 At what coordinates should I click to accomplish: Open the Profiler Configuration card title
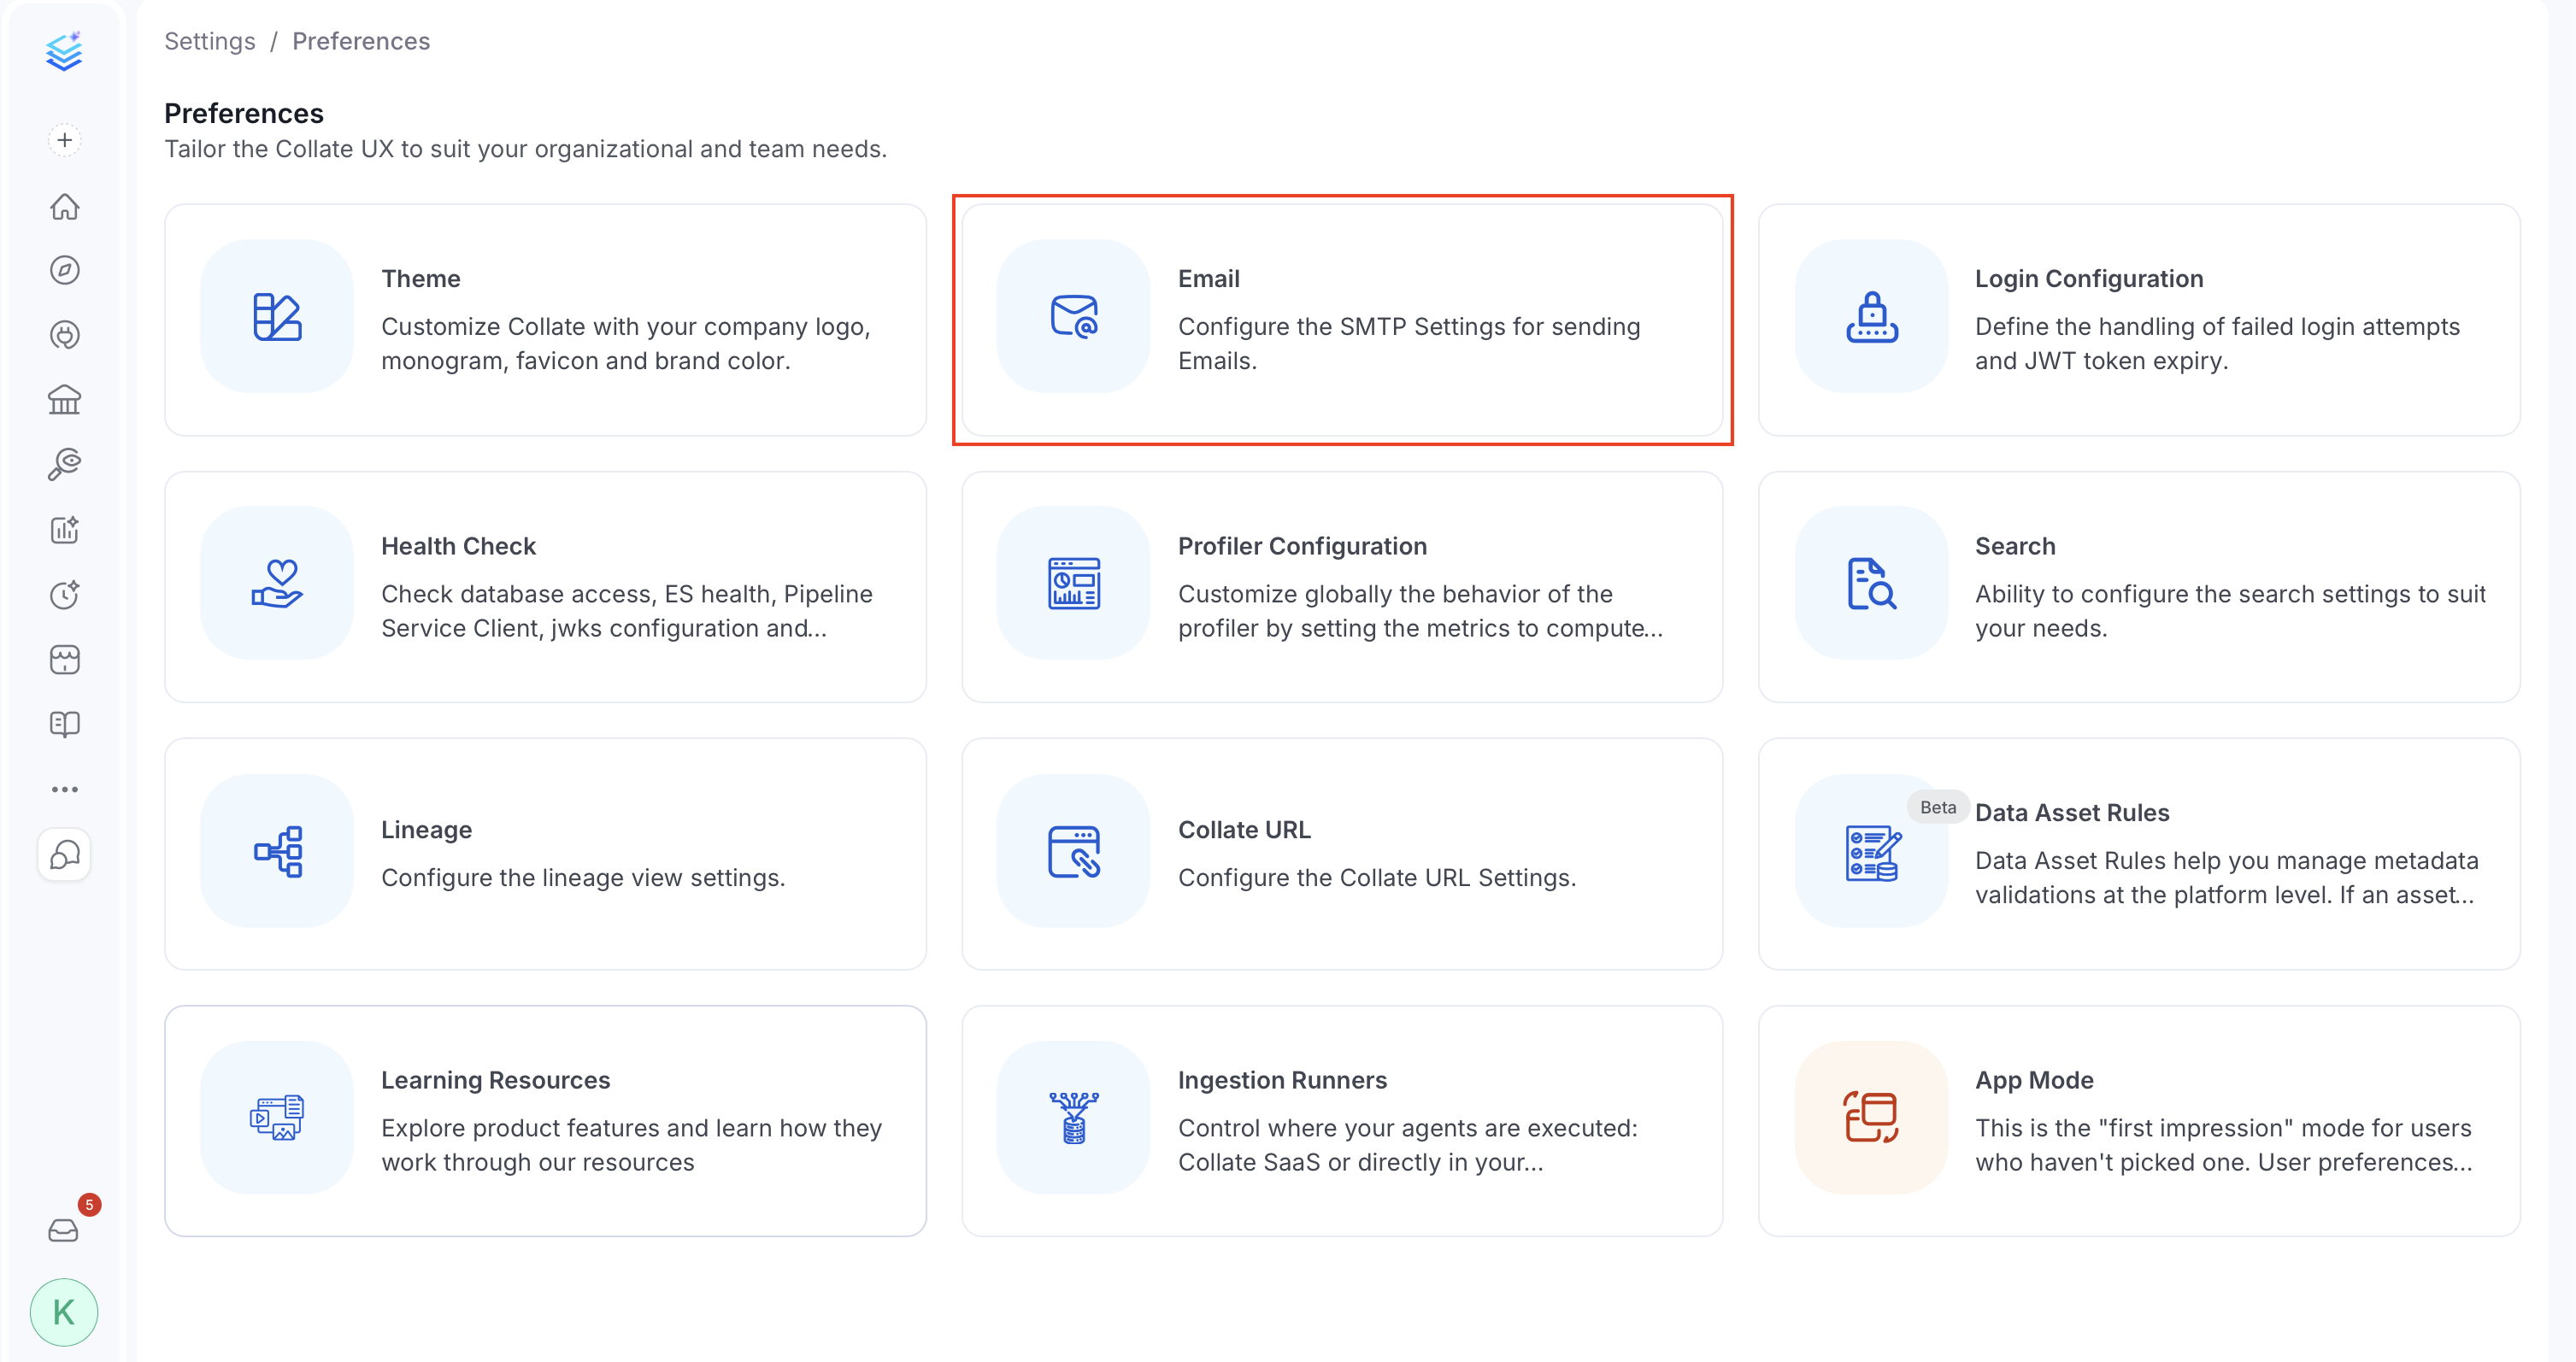coord(1302,545)
